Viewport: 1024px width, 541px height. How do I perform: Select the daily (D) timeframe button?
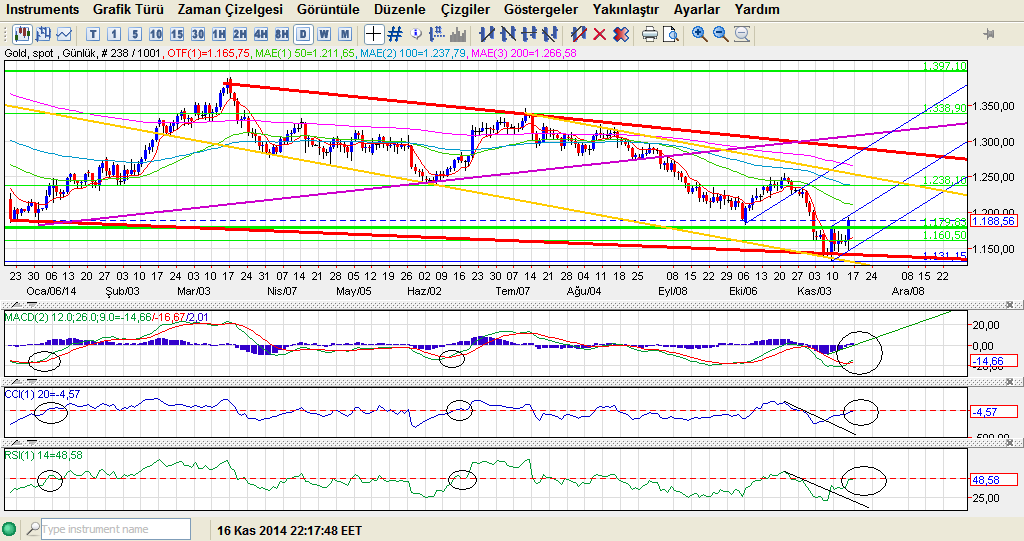point(303,34)
